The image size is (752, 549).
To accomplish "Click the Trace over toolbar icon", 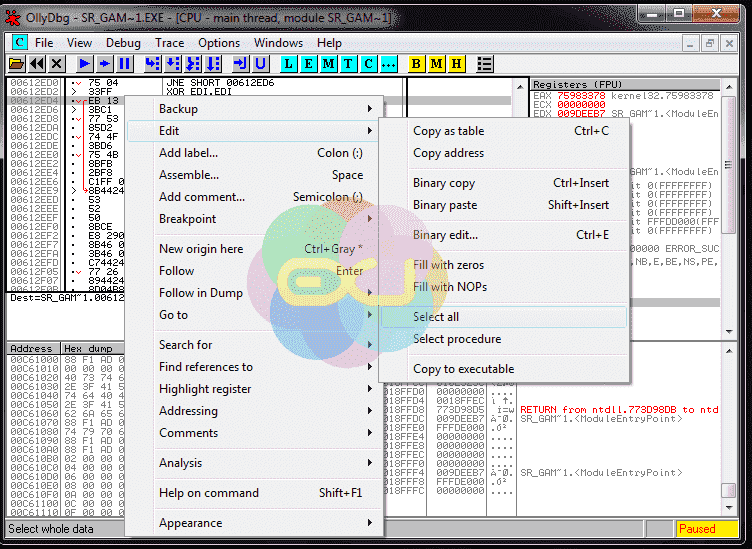I will tap(213, 63).
